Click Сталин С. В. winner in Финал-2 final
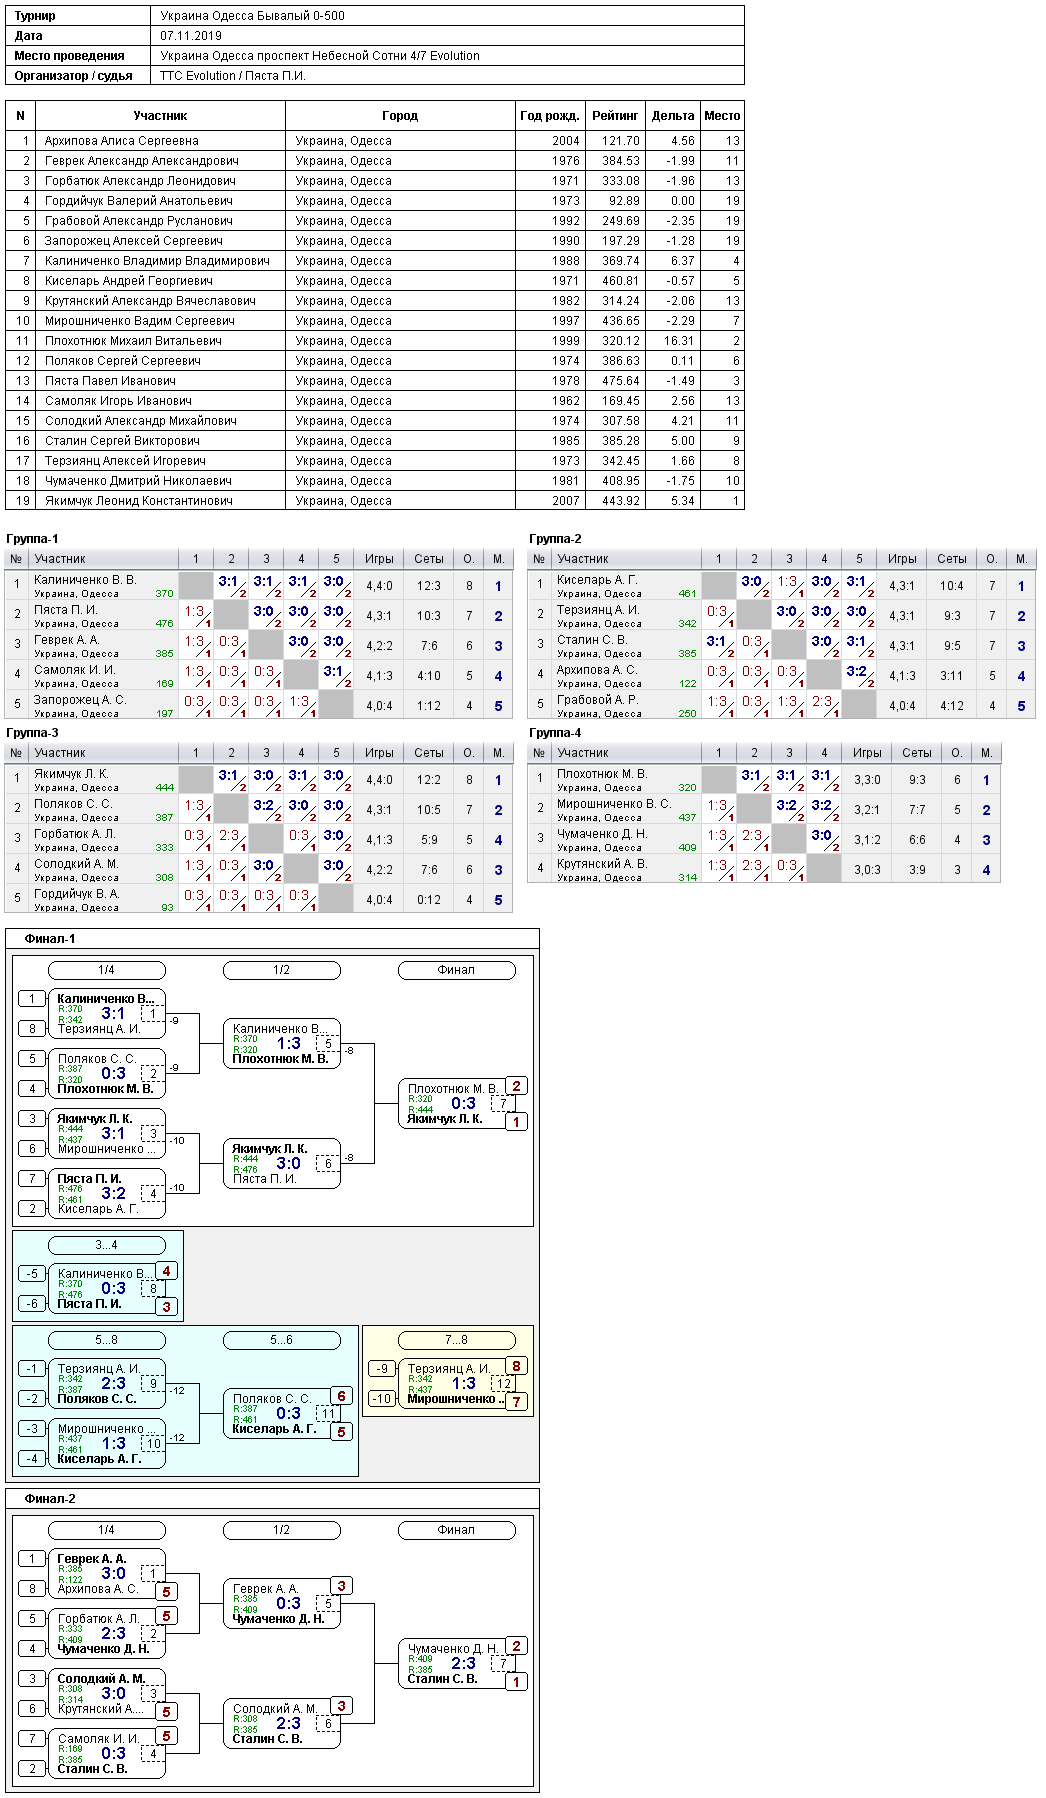 click(x=442, y=1679)
